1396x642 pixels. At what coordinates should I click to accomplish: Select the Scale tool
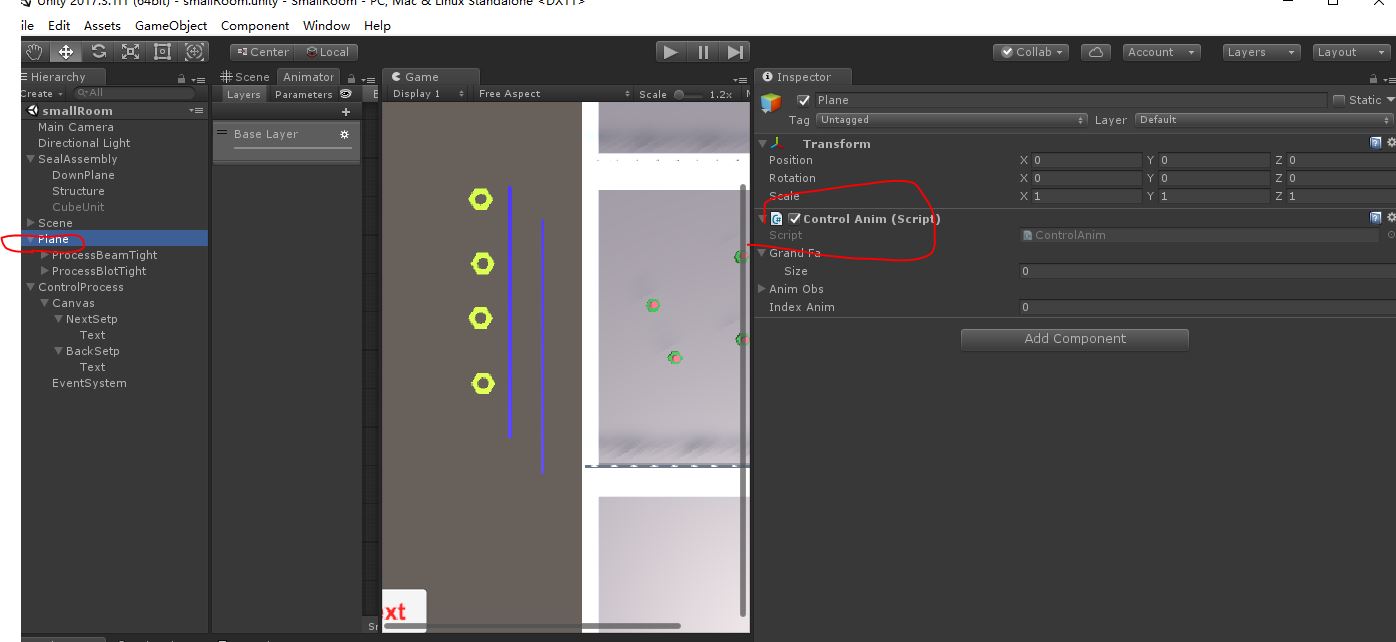pos(130,52)
